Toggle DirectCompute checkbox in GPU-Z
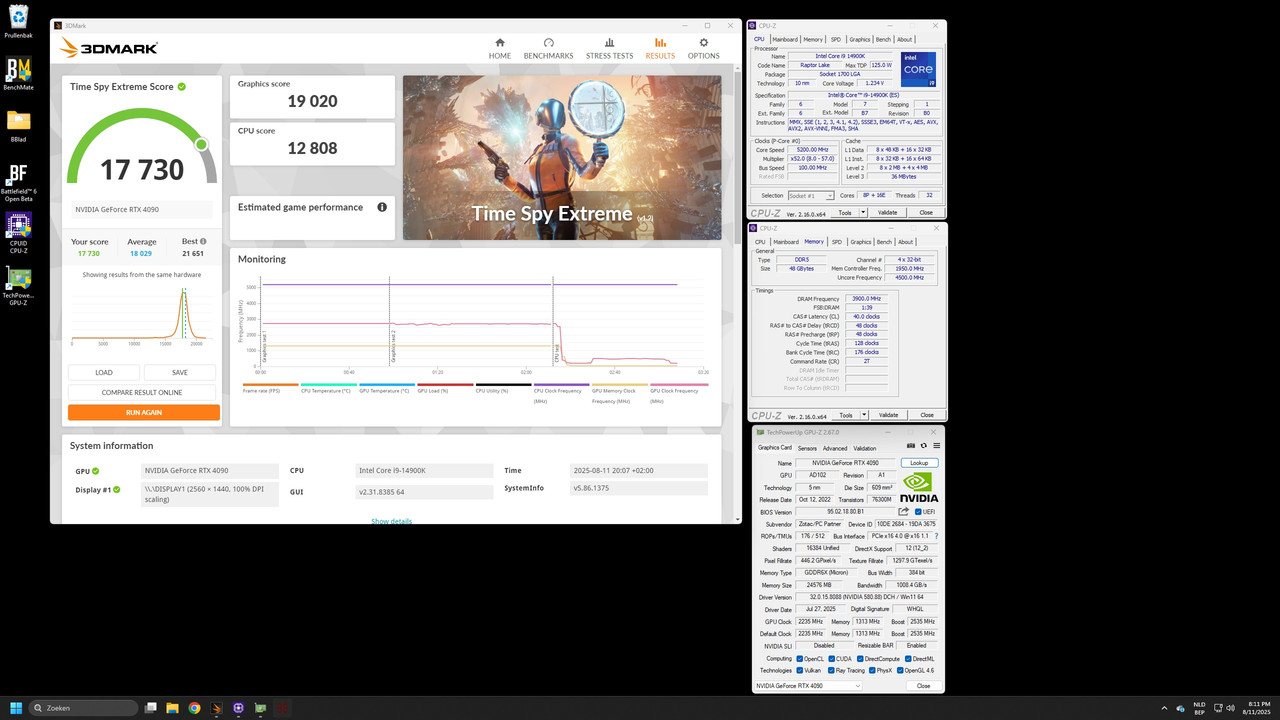Screen dimensions: 1280x720 tap(860, 658)
